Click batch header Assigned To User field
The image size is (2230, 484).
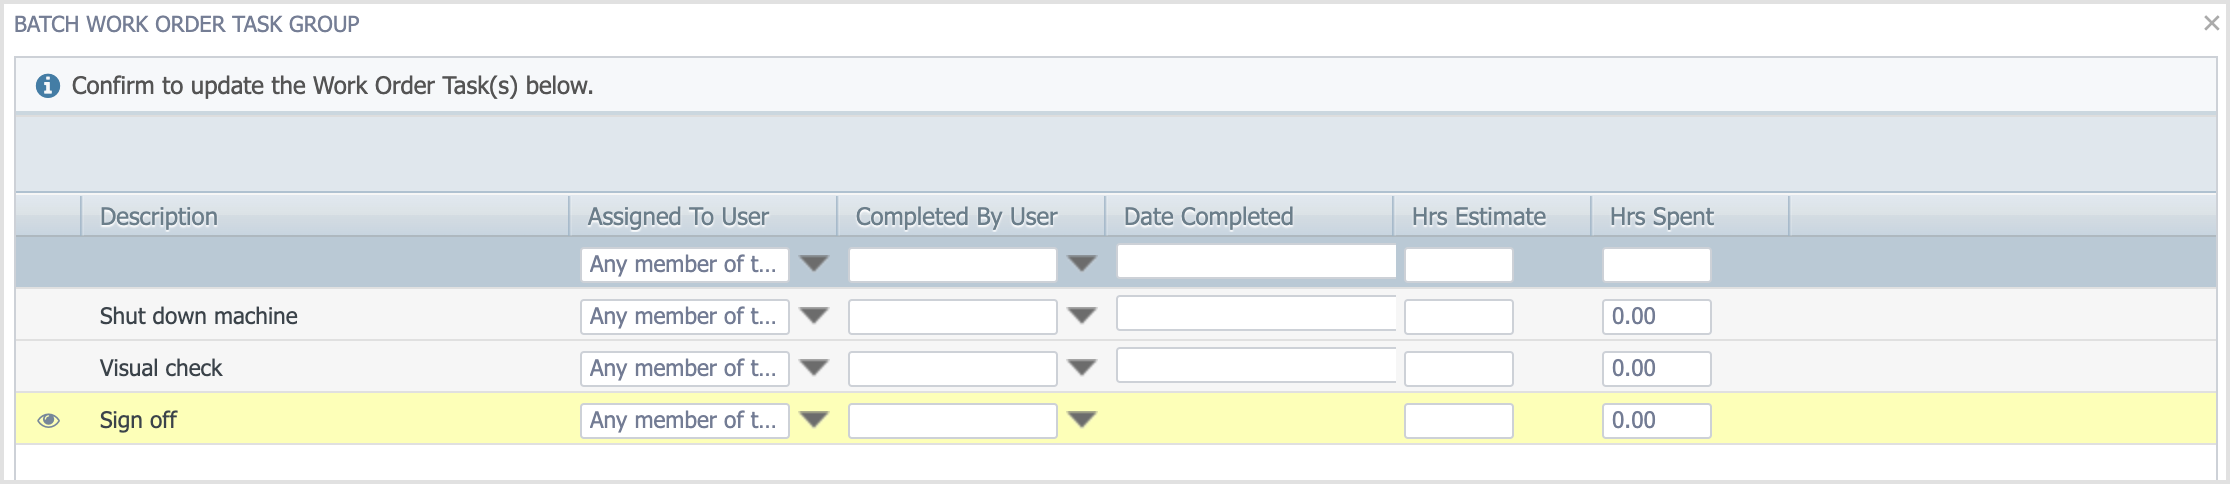(x=685, y=265)
